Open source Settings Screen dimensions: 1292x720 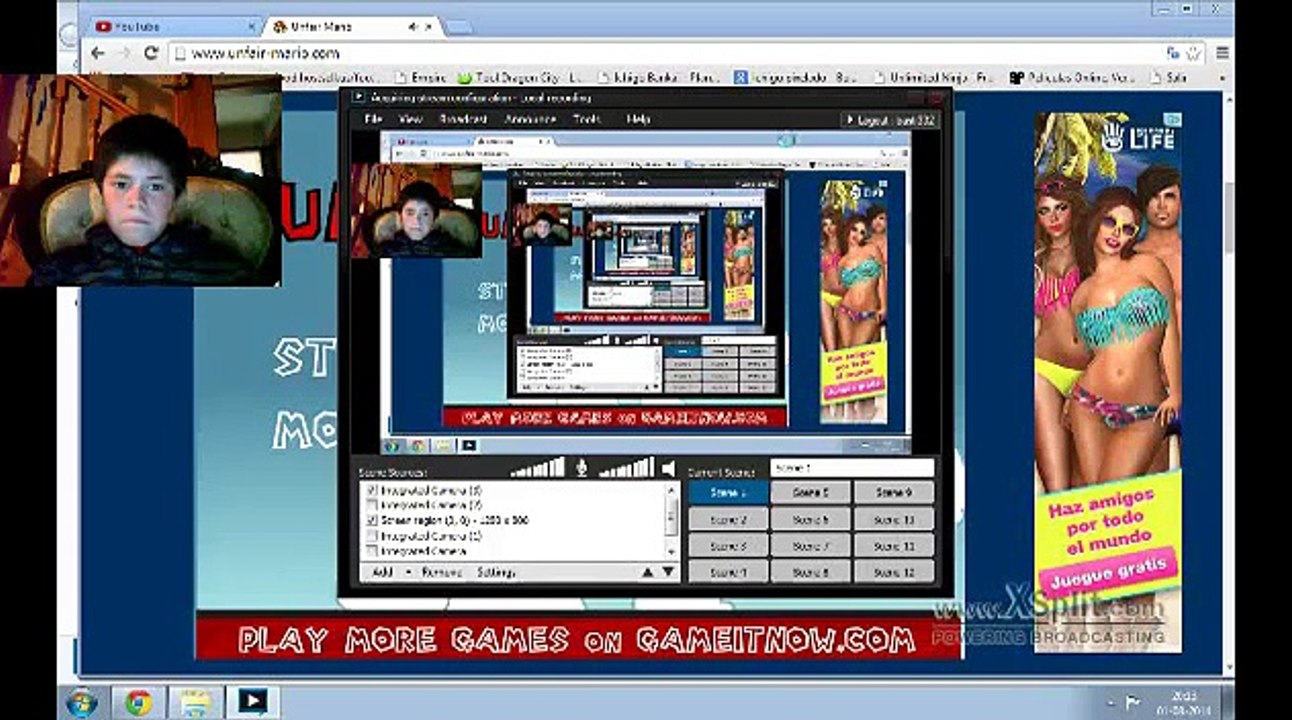pyautogui.click(x=496, y=573)
